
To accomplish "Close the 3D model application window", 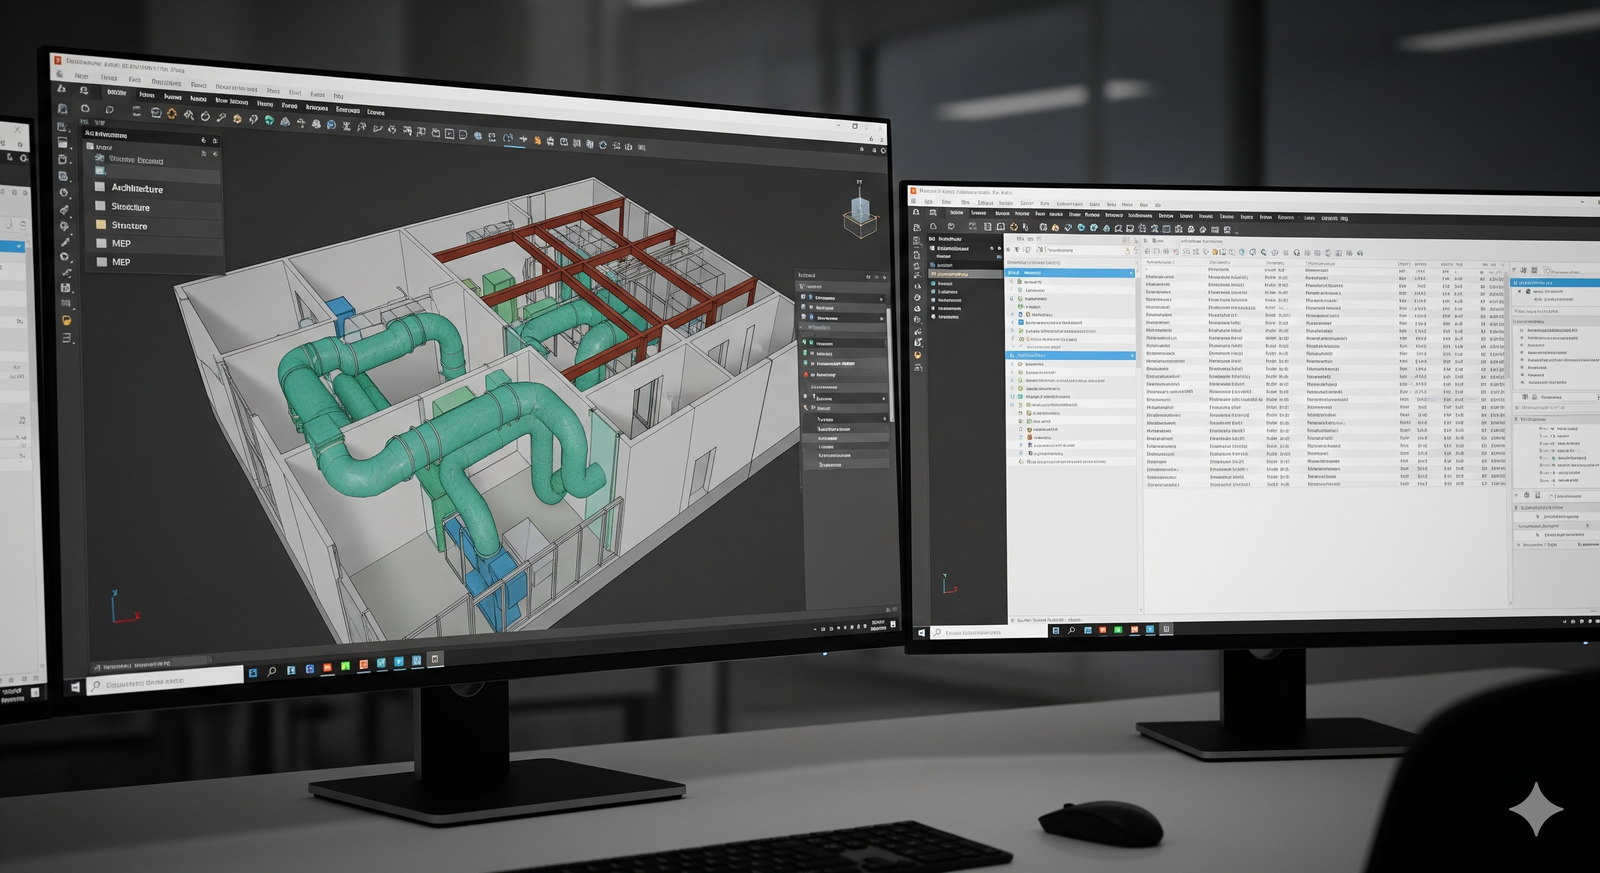I will pyautogui.click(x=878, y=128).
